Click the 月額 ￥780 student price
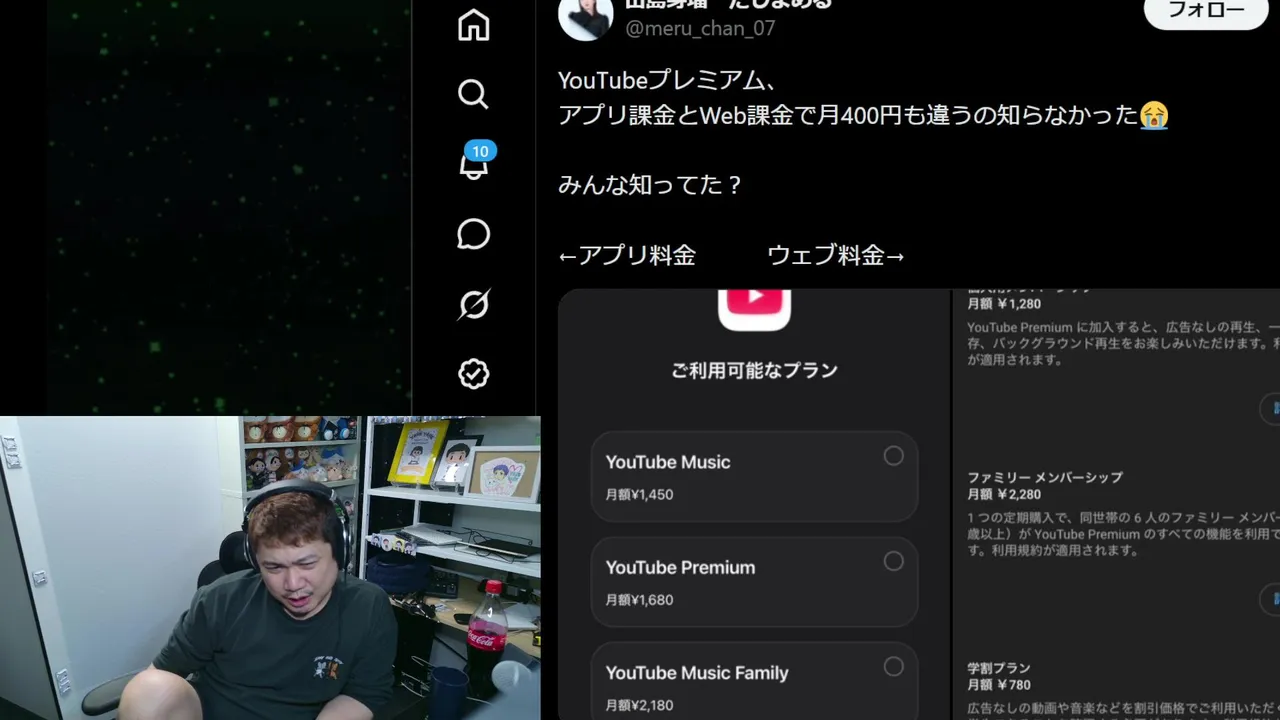Screen dimensions: 1280x720 click(x=998, y=685)
